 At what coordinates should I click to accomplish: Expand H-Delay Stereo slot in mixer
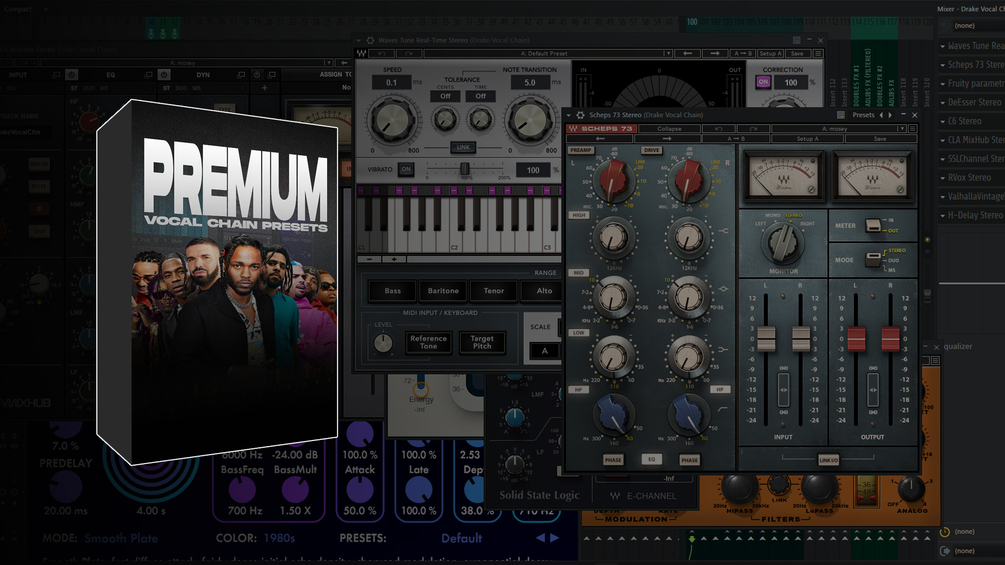pyautogui.click(x=943, y=215)
